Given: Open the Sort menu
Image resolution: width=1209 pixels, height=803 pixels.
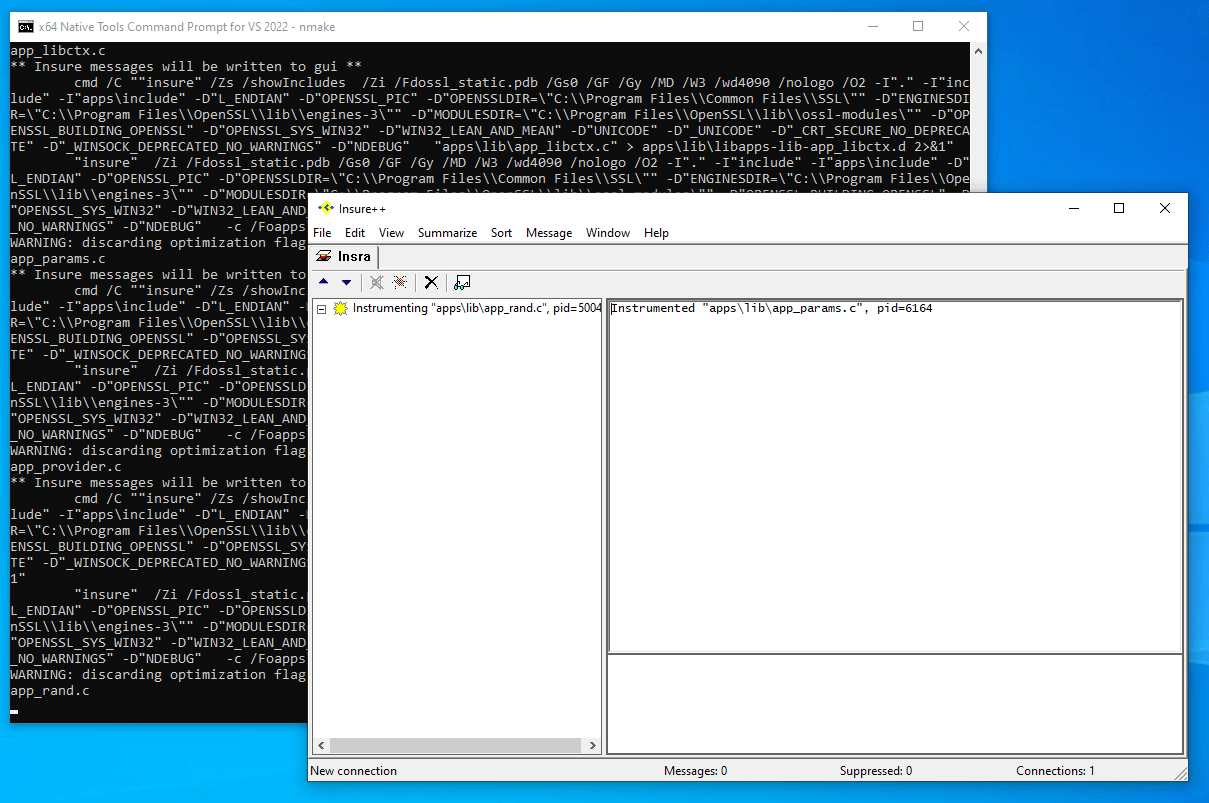Looking at the screenshot, I should (x=501, y=232).
